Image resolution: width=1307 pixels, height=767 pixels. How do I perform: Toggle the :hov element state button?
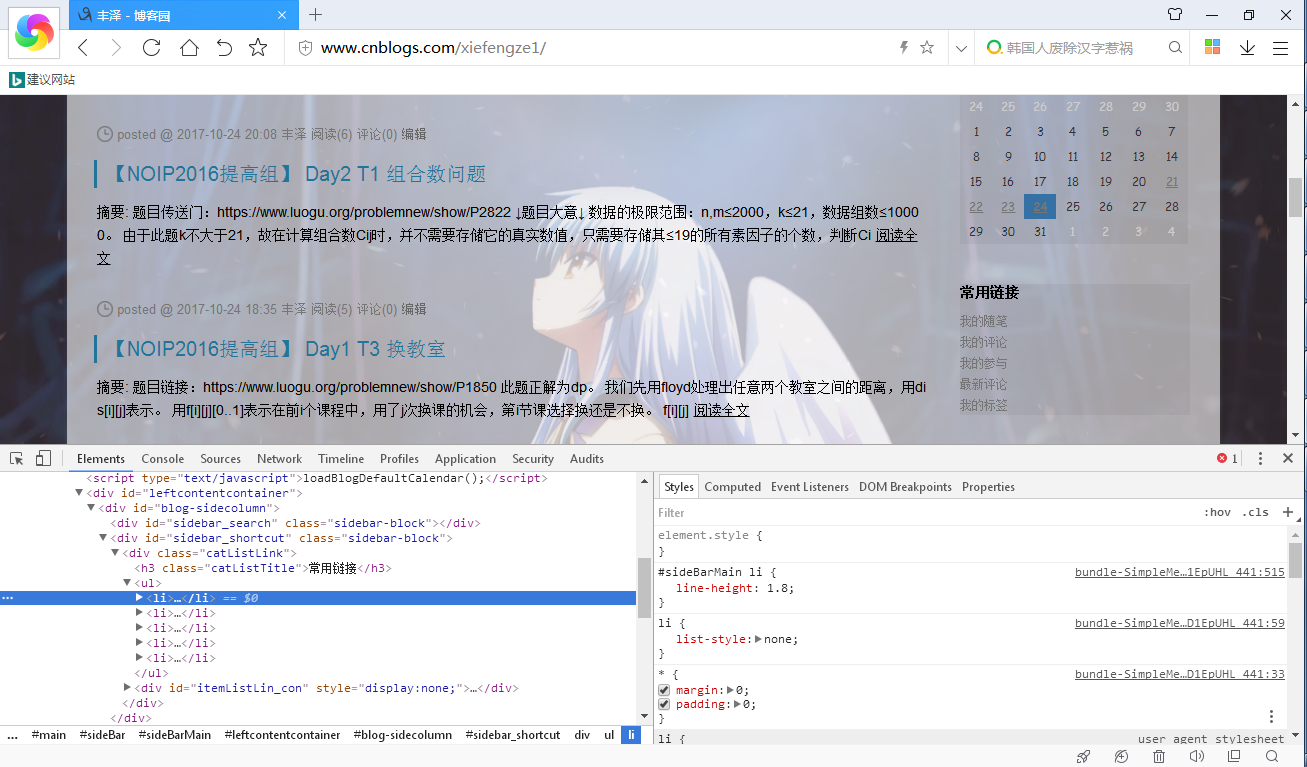[x=1217, y=512]
